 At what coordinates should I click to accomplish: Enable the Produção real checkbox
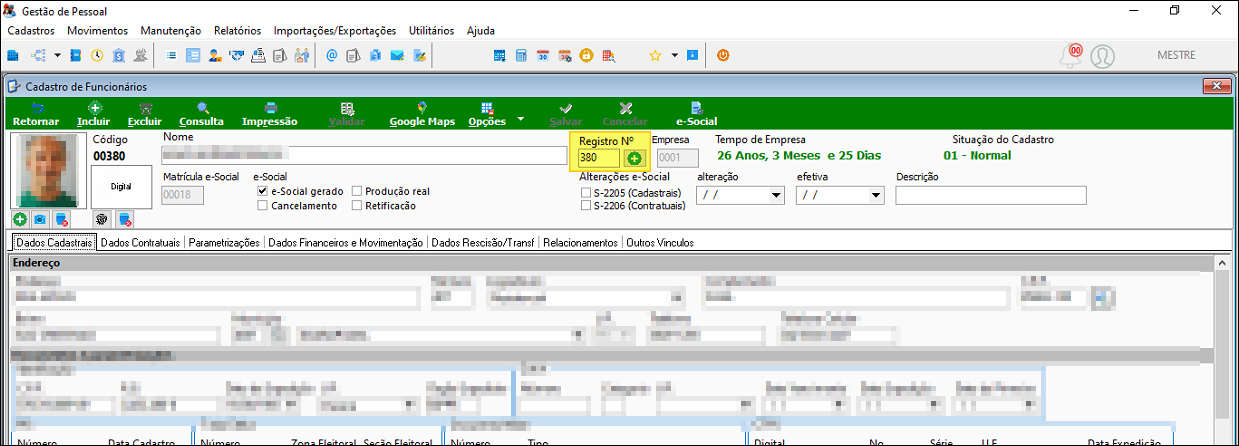click(357, 191)
